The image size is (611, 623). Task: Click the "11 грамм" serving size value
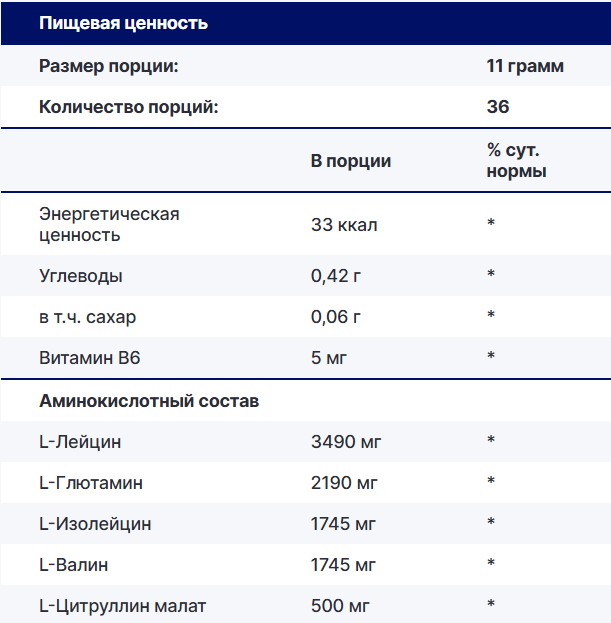[x=524, y=66]
